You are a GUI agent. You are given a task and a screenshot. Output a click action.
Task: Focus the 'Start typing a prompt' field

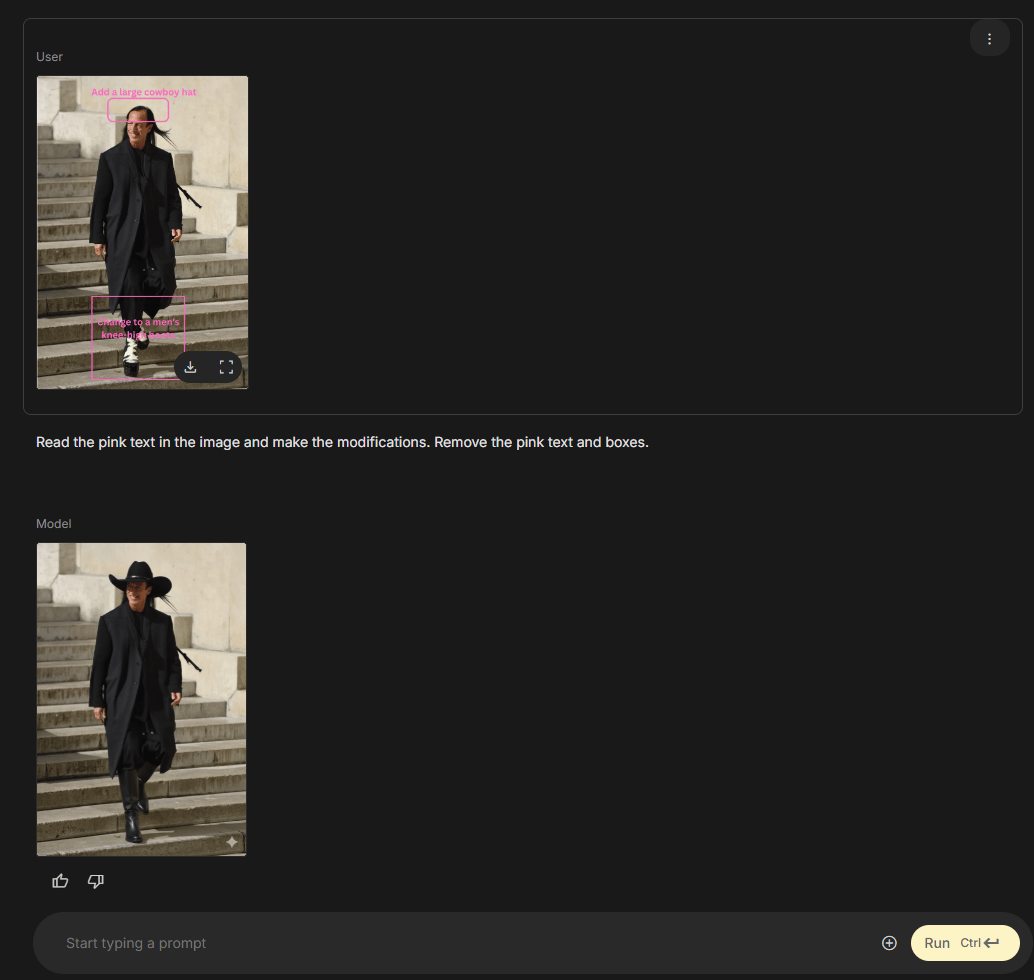click(462, 943)
